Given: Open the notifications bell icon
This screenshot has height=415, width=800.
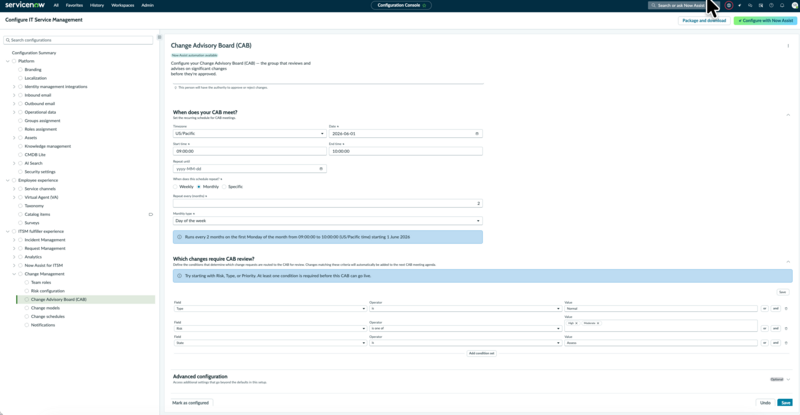Looking at the screenshot, I should (x=782, y=5).
